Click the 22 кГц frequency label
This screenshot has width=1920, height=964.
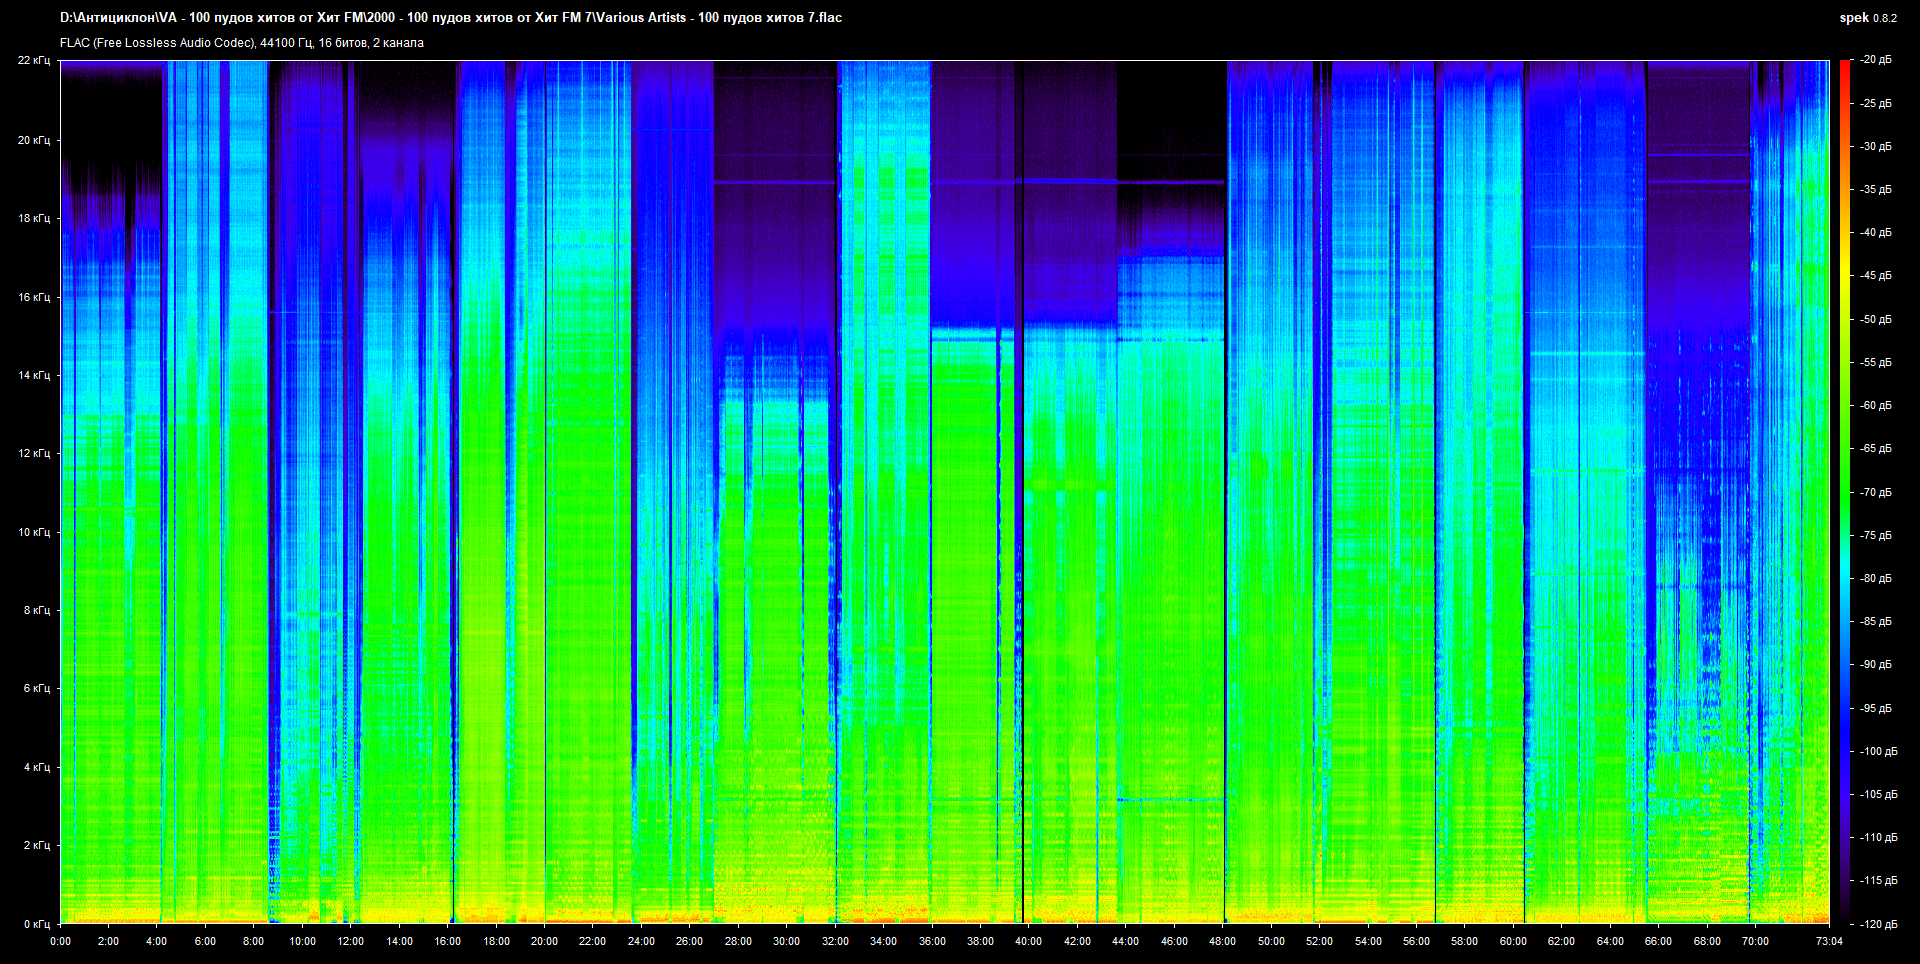point(34,60)
